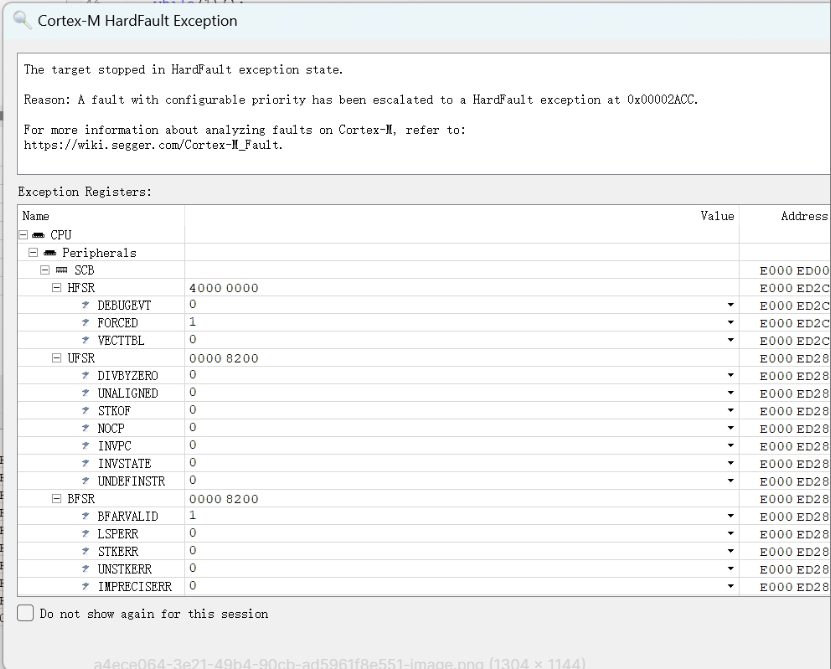Screen dimensions: 831x669
Task: Collapse the SCB tree node
Action: coord(45,270)
